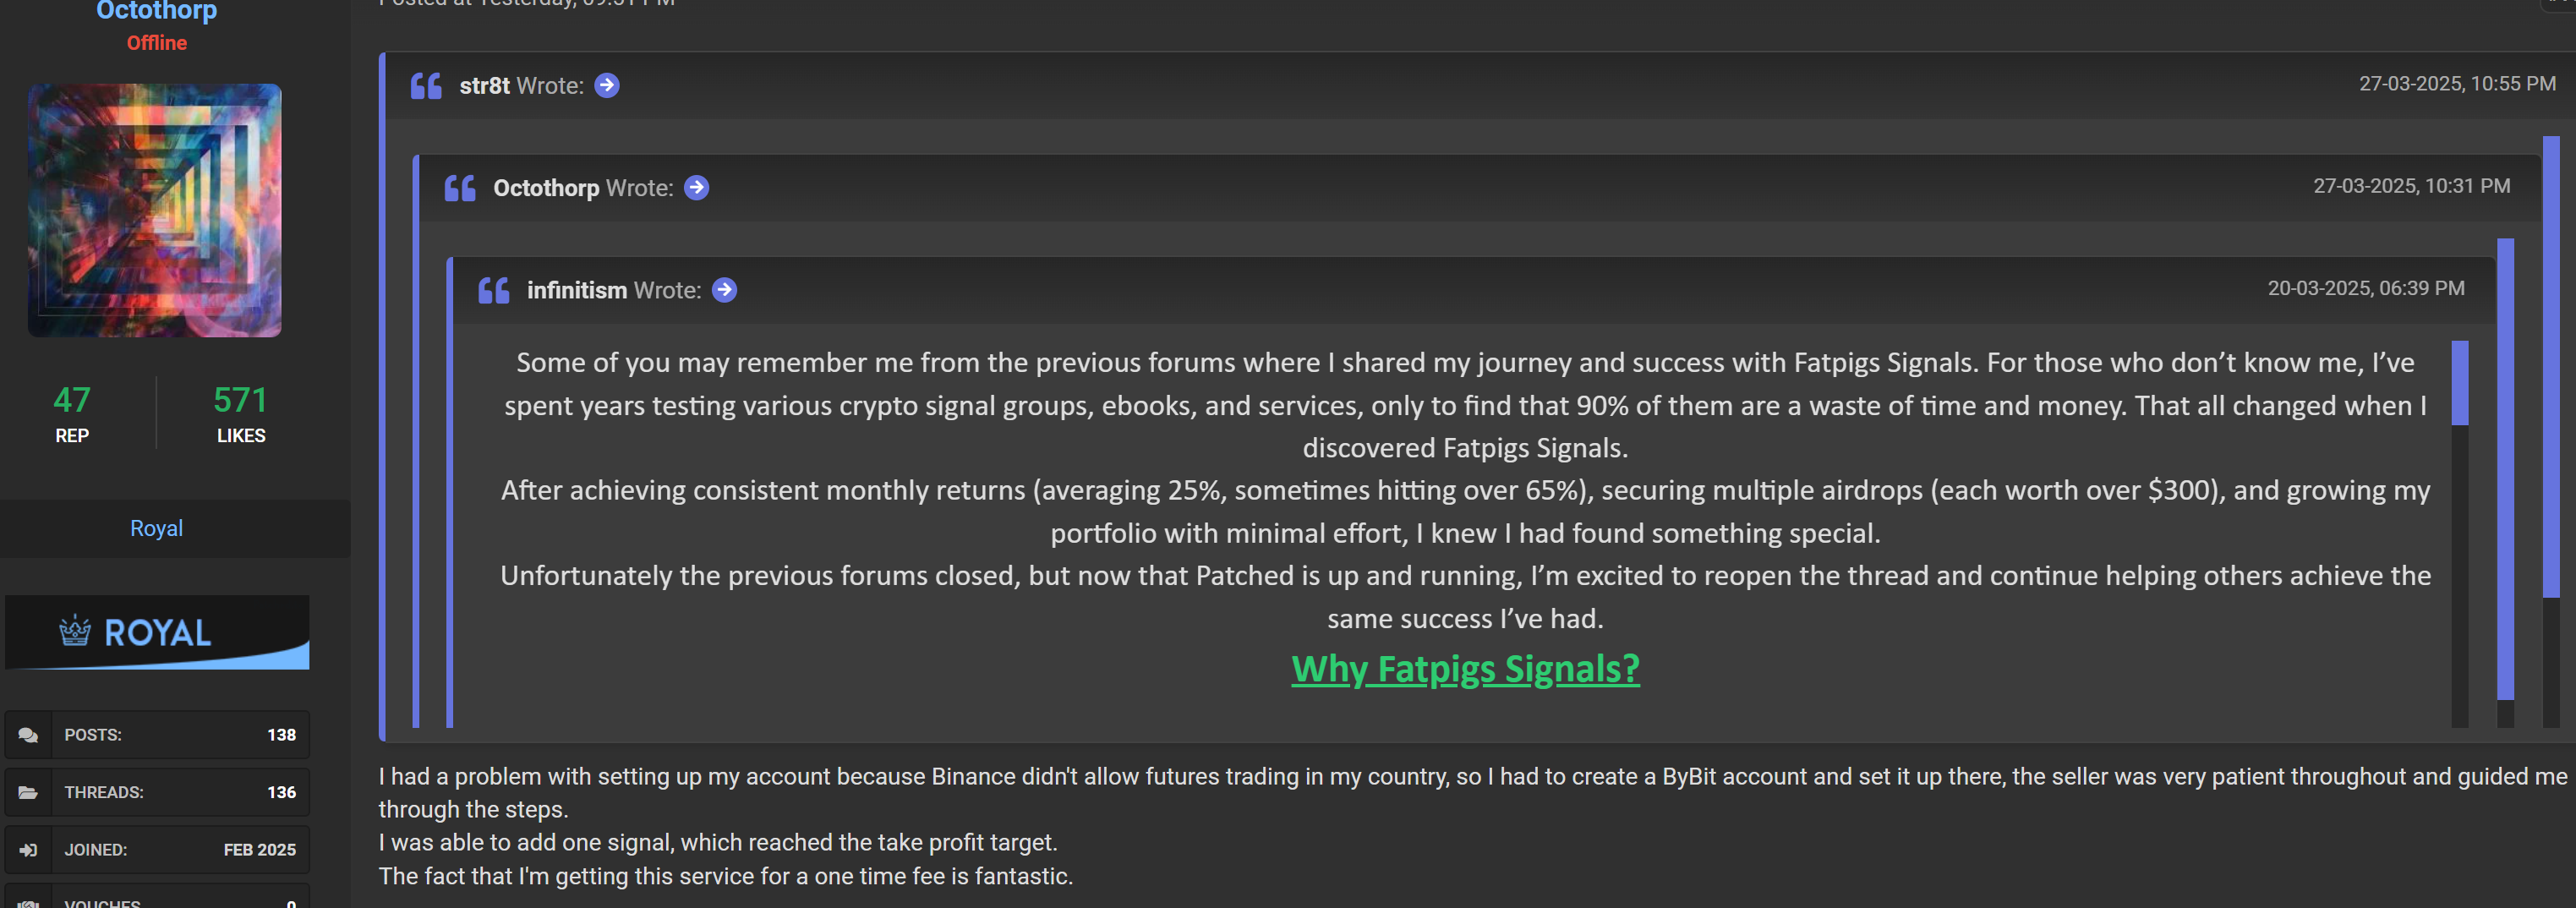This screenshot has width=2576, height=908.
Task: Click the joined sign-in arrow icon
Action: [x=28, y=850]
